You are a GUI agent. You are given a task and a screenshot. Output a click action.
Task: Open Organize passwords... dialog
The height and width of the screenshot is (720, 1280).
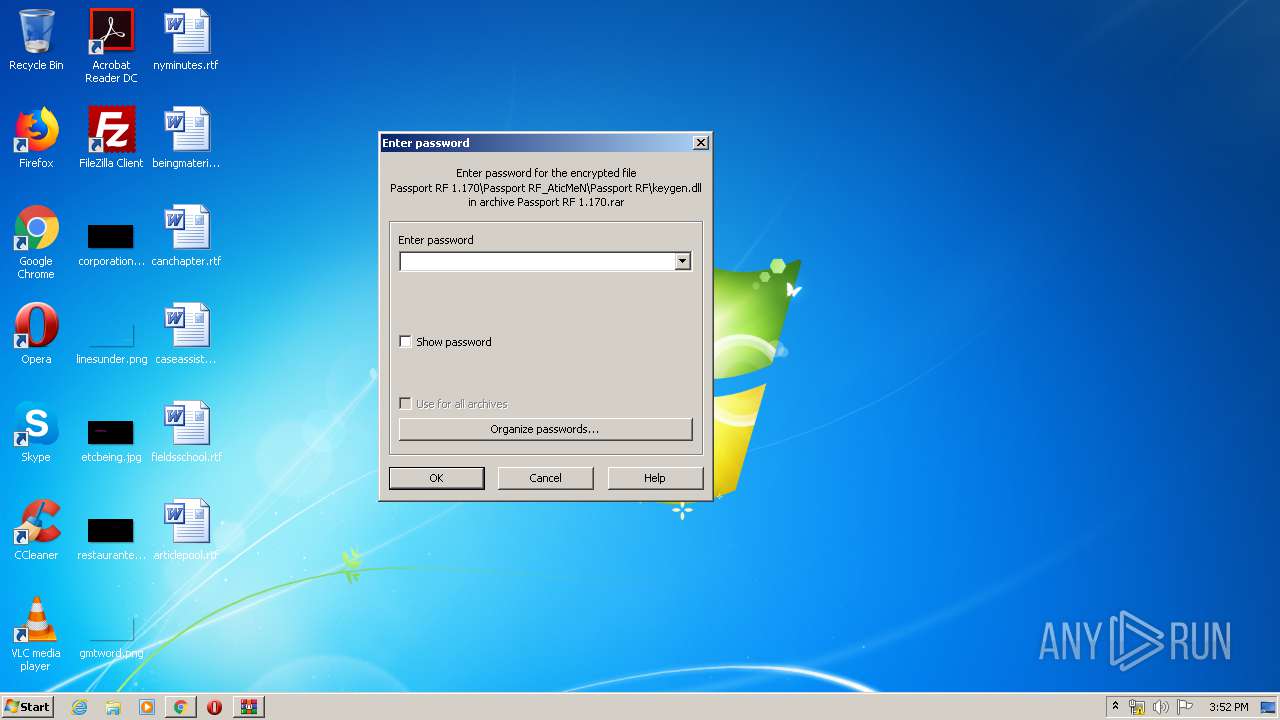click(x=545, y=429)
